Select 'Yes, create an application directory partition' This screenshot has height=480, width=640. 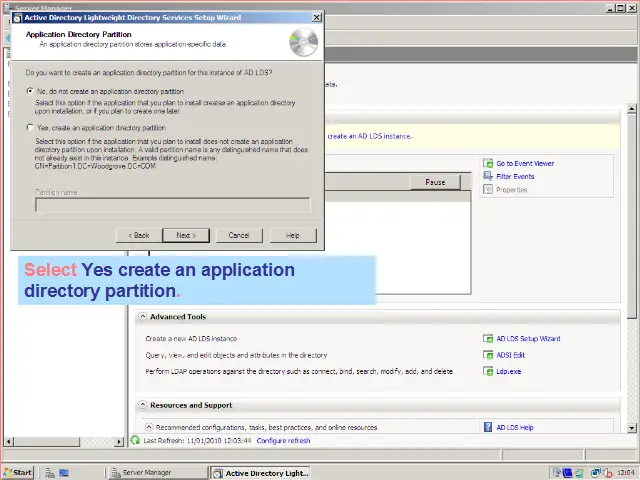pyautogui.click(x=30, y=128)
